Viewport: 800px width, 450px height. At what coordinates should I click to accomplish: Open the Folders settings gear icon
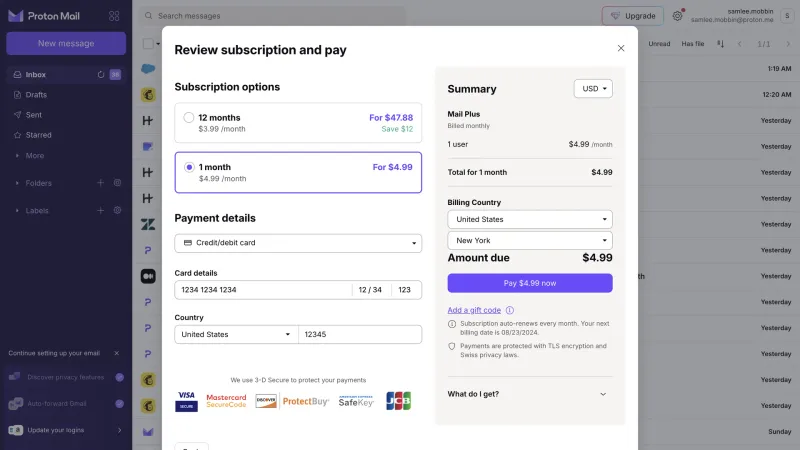click(x=117, y=183)
